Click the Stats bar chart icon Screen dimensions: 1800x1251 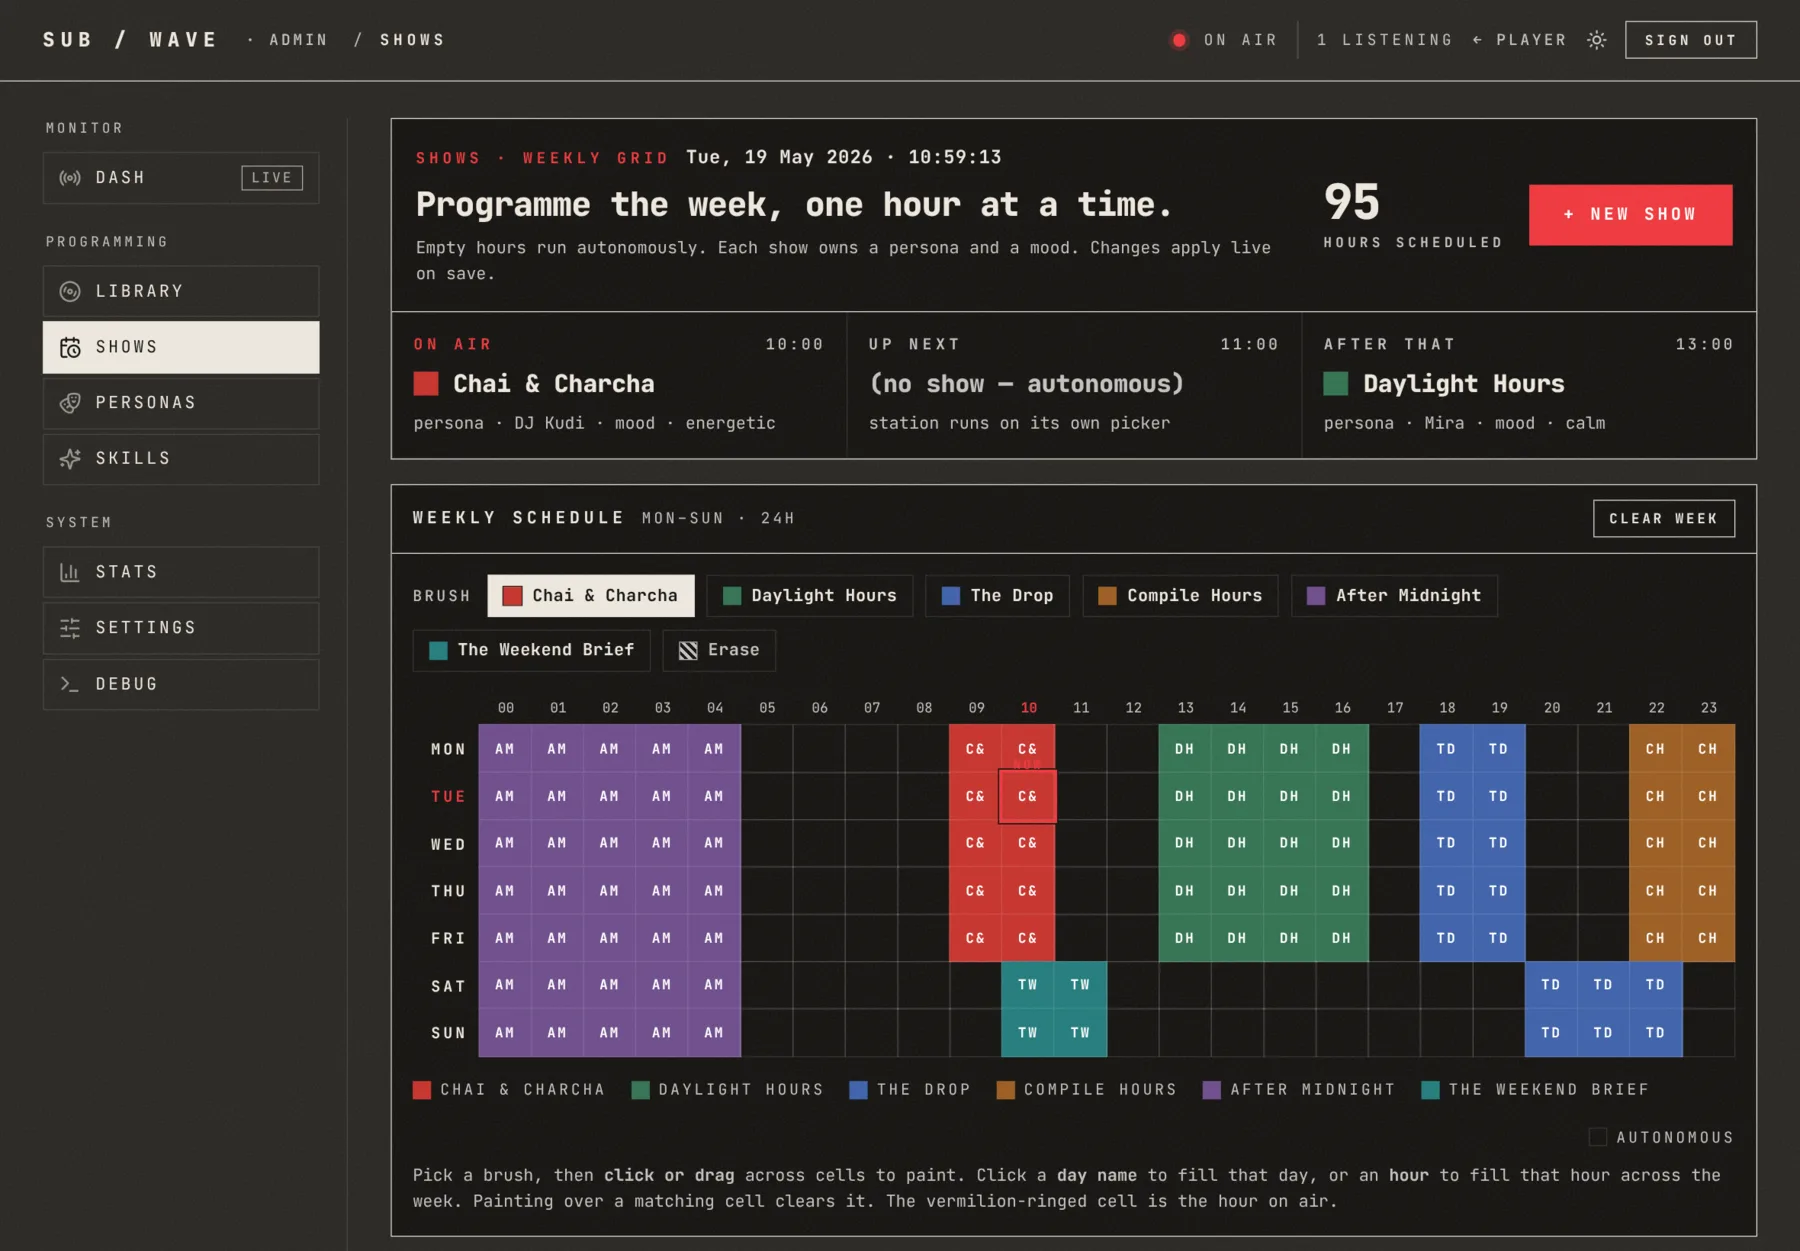(x=70, y=572)
